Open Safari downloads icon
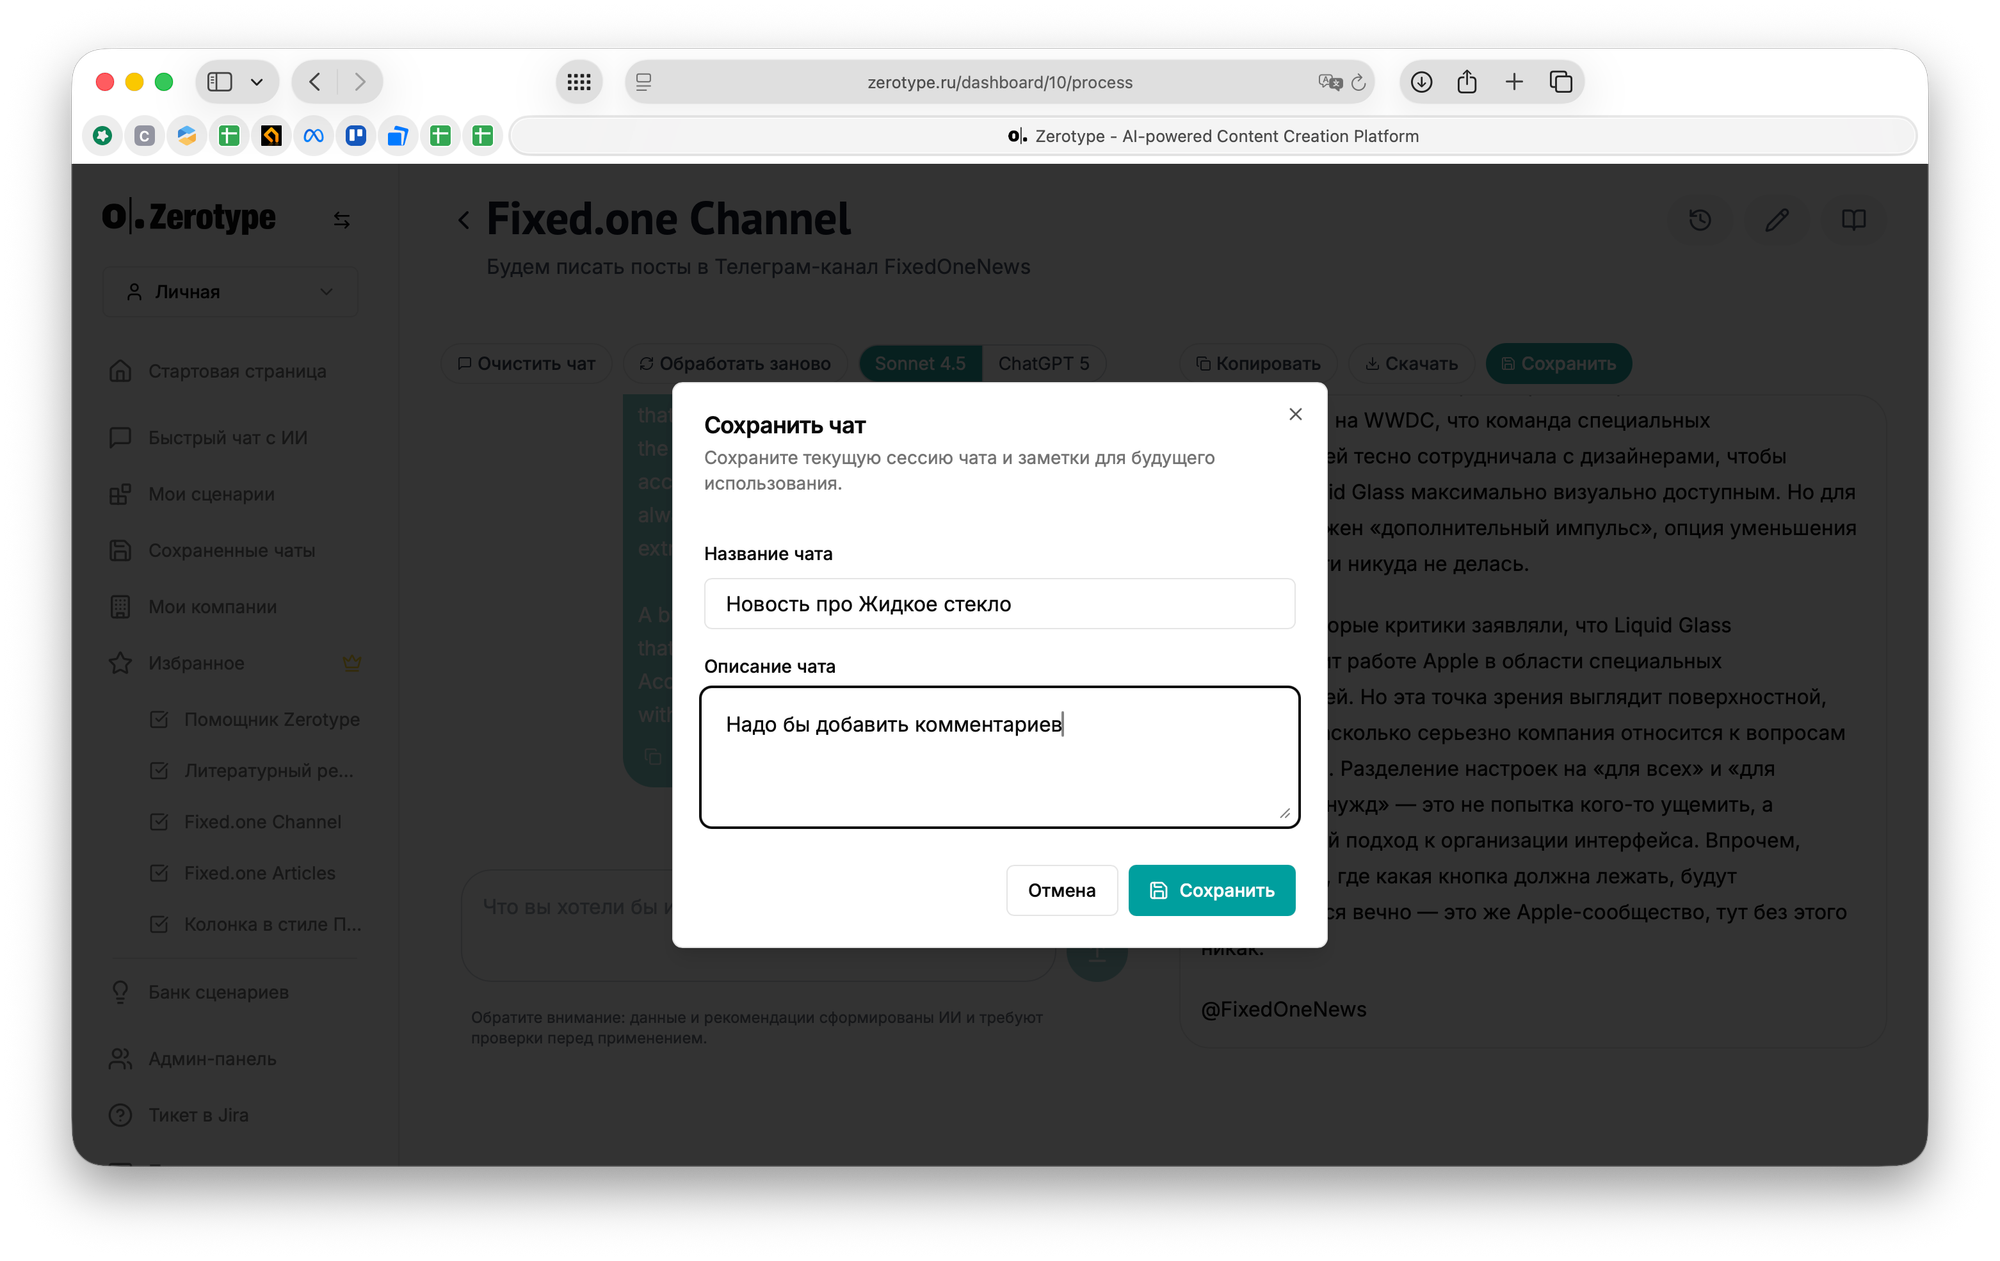This screenshot has height=1261, width=2000. point(1421,82)
